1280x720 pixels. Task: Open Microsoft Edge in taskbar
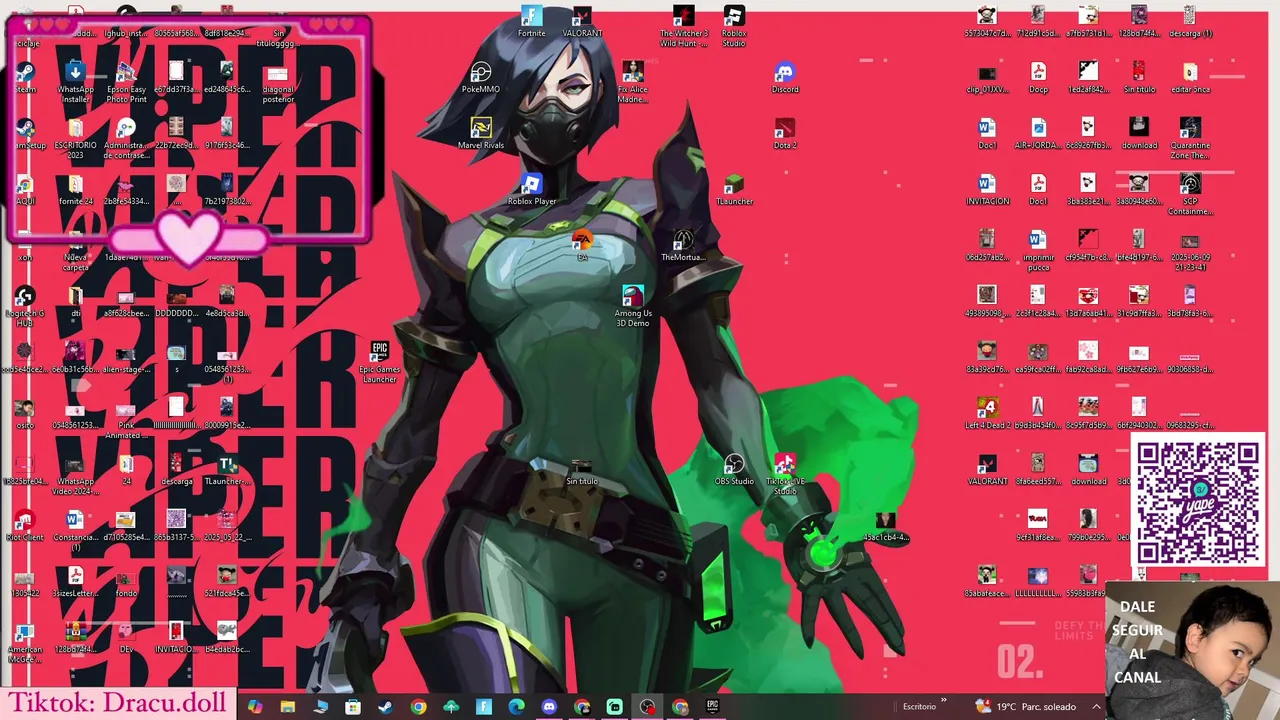pyautogui.click(x=516, y=707)
